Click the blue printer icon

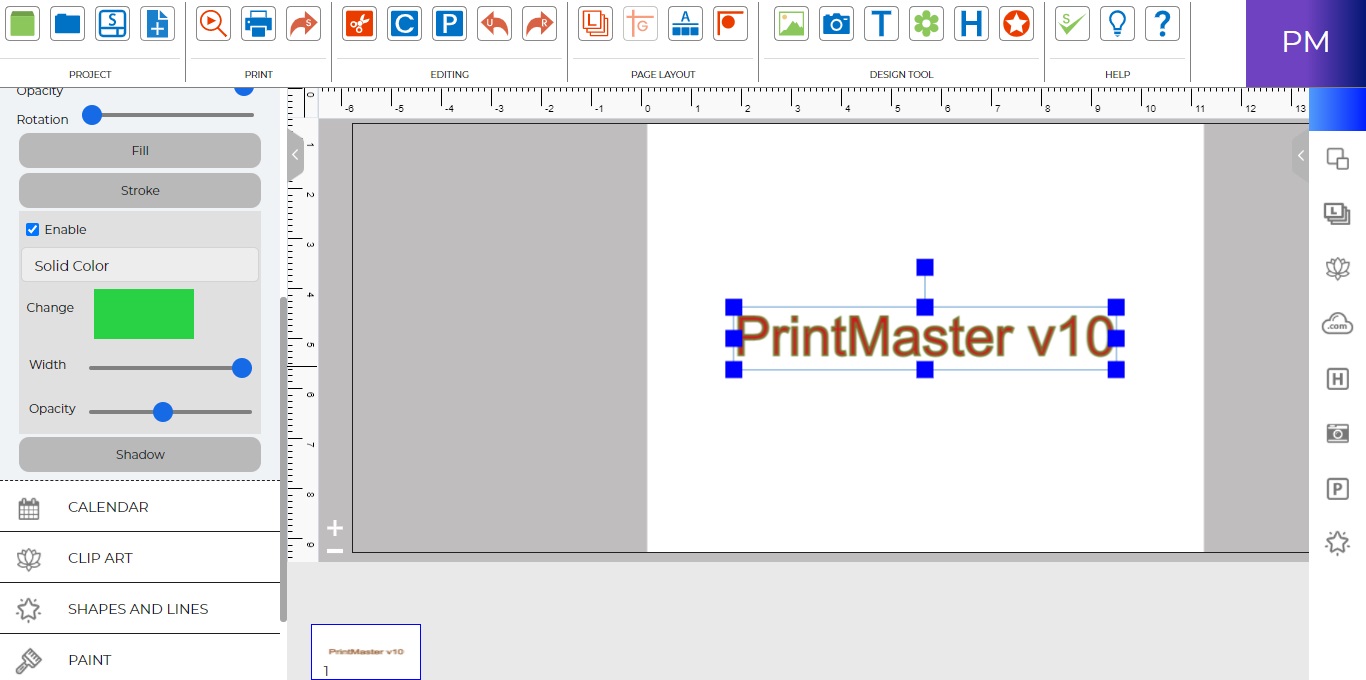point(258,23)
